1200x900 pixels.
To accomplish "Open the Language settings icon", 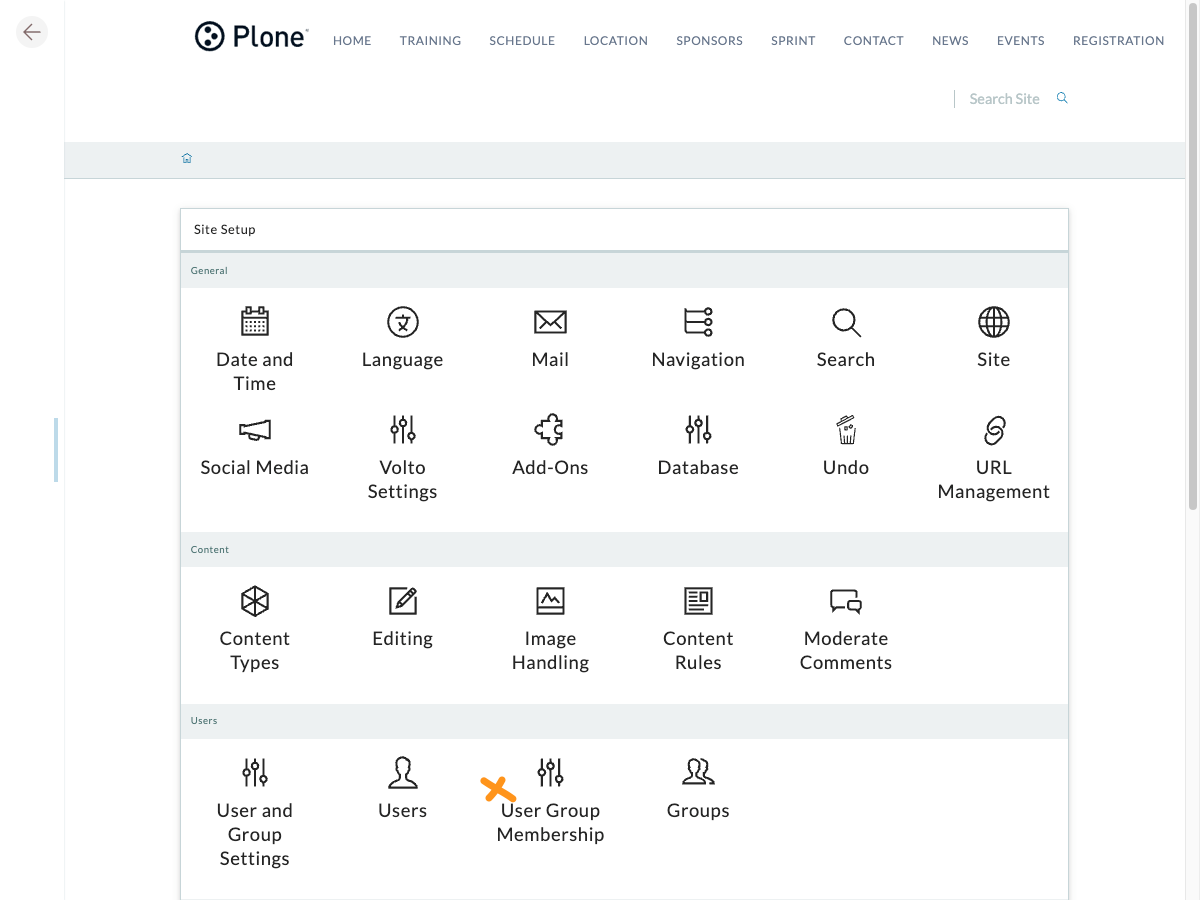I will point(403,322).
